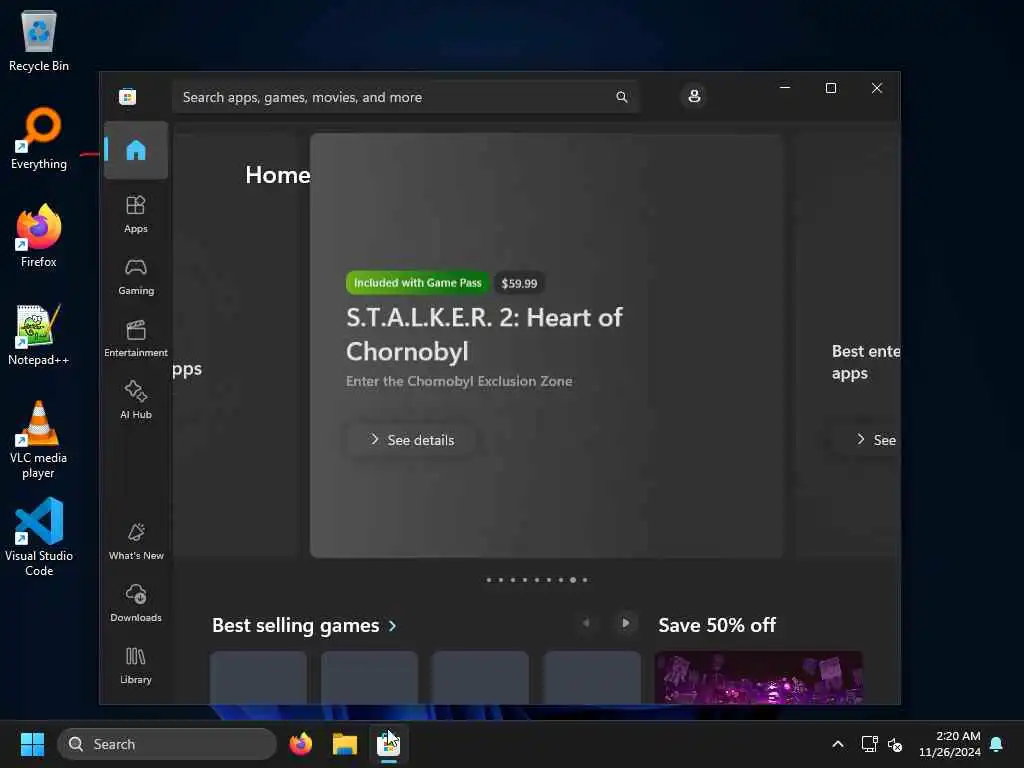Viewport: 1024px width, 768px height.
Task: Click the Included with Game Pass badge
Action: 417,283
